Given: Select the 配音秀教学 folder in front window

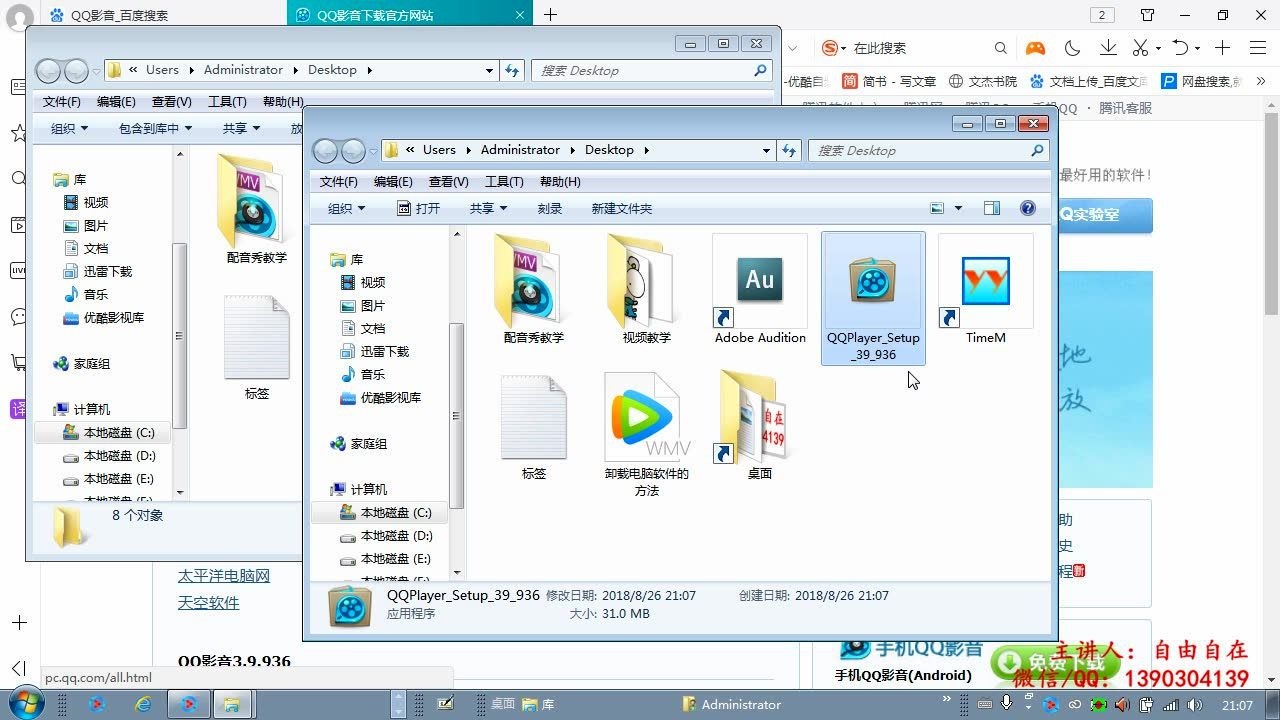Looking at the screenshot, I should click(x=533, y=290).
